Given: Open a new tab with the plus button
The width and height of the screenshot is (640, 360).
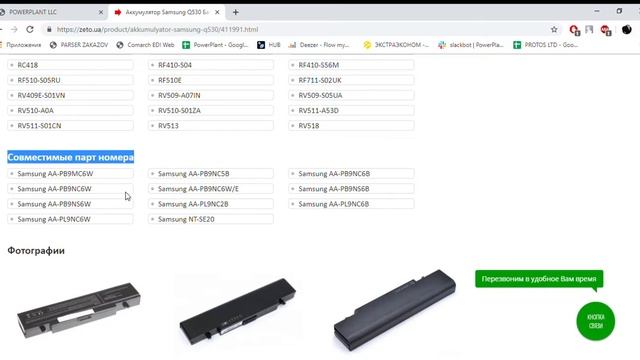Looking at the screenshot, I should [x=236, y=12].
